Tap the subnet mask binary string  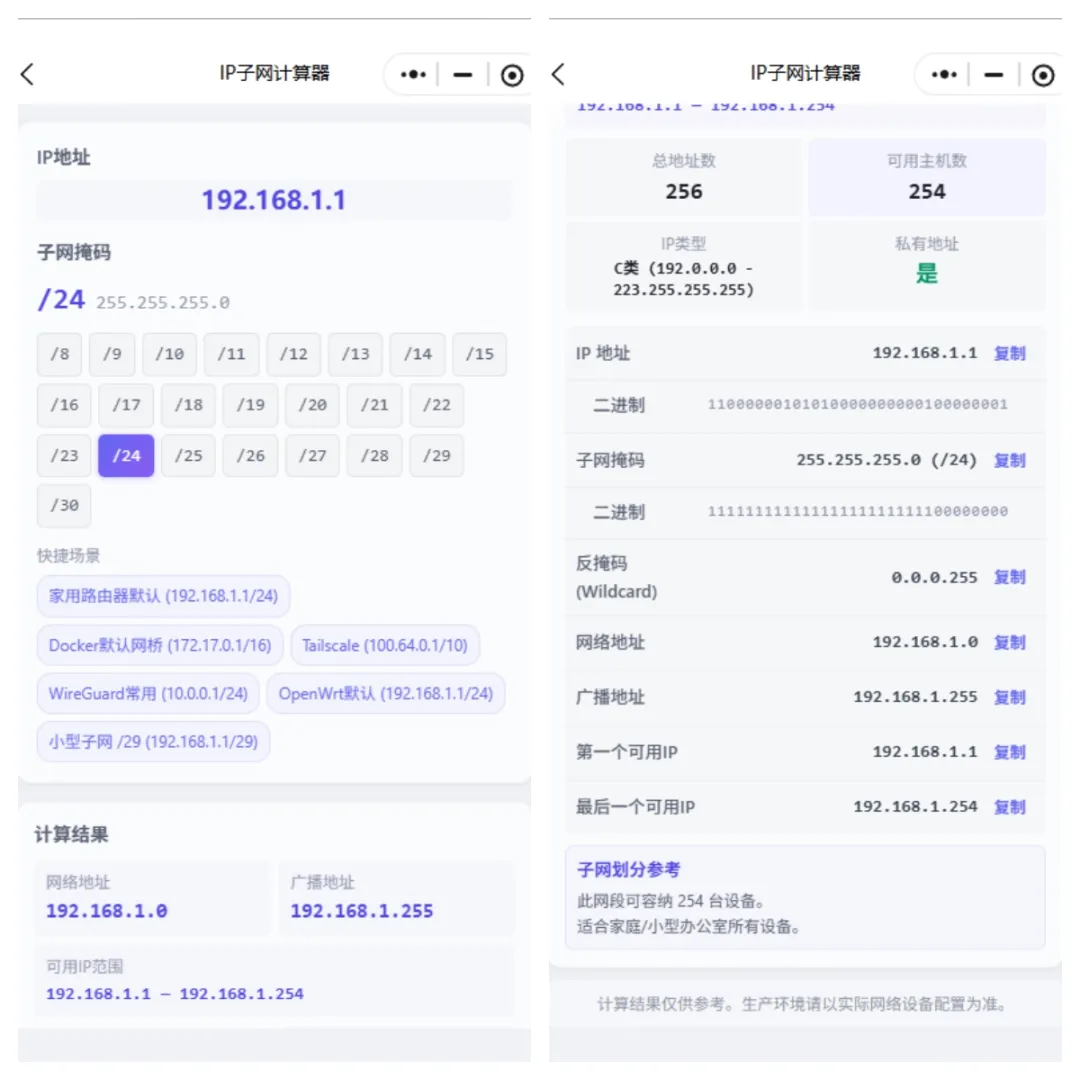click(x=858, y=511)
